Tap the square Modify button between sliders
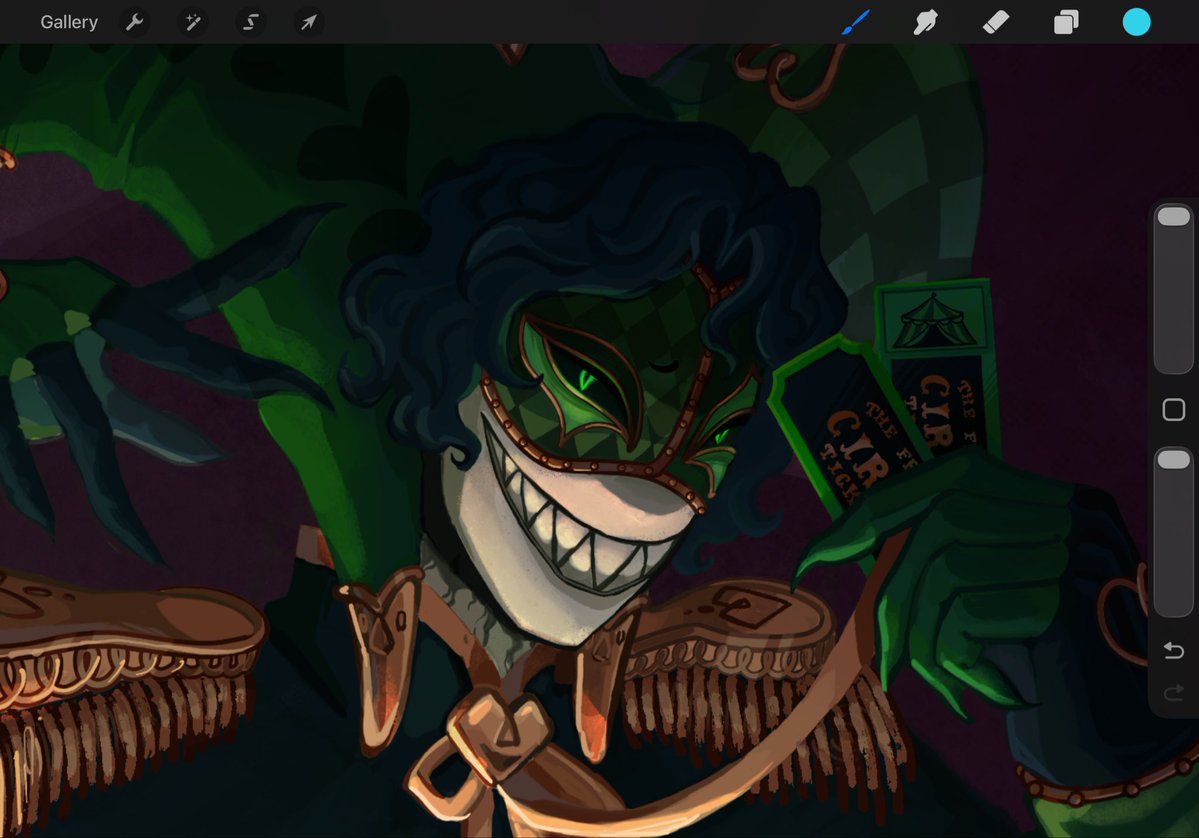The height and width of the screenshot is (838, 1199). point(1174,410)
